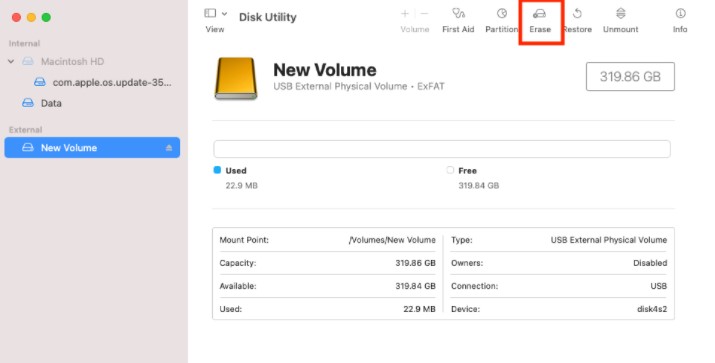Click the green zoom window button

pos(46,17)
